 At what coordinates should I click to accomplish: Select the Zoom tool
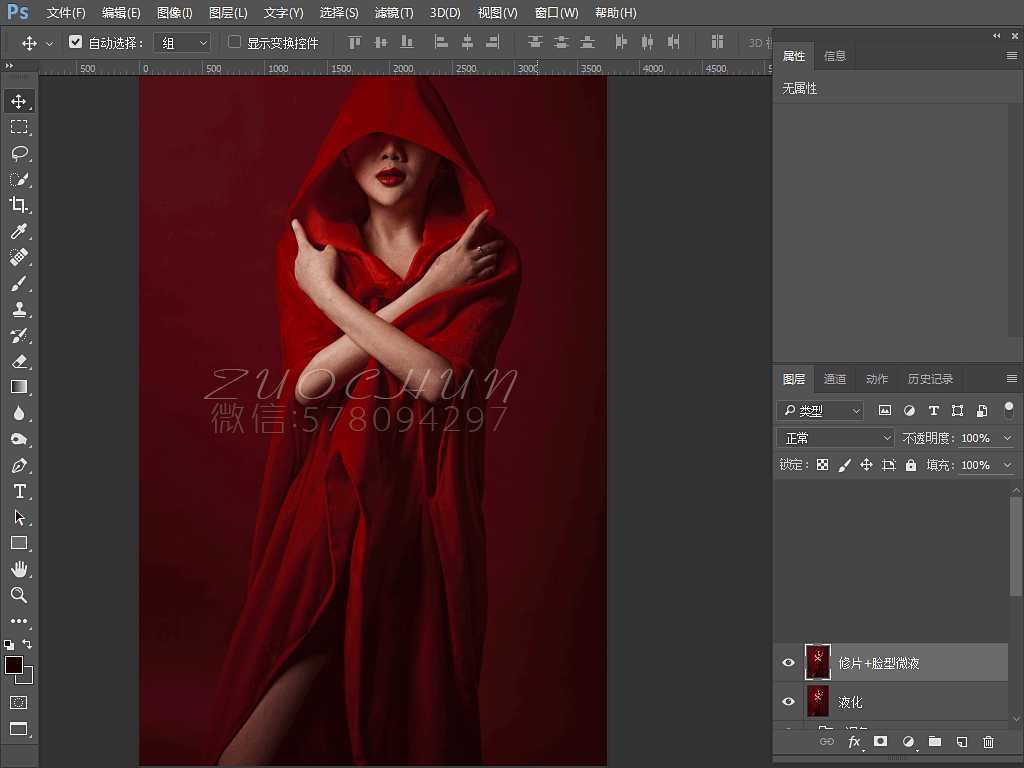20,595
